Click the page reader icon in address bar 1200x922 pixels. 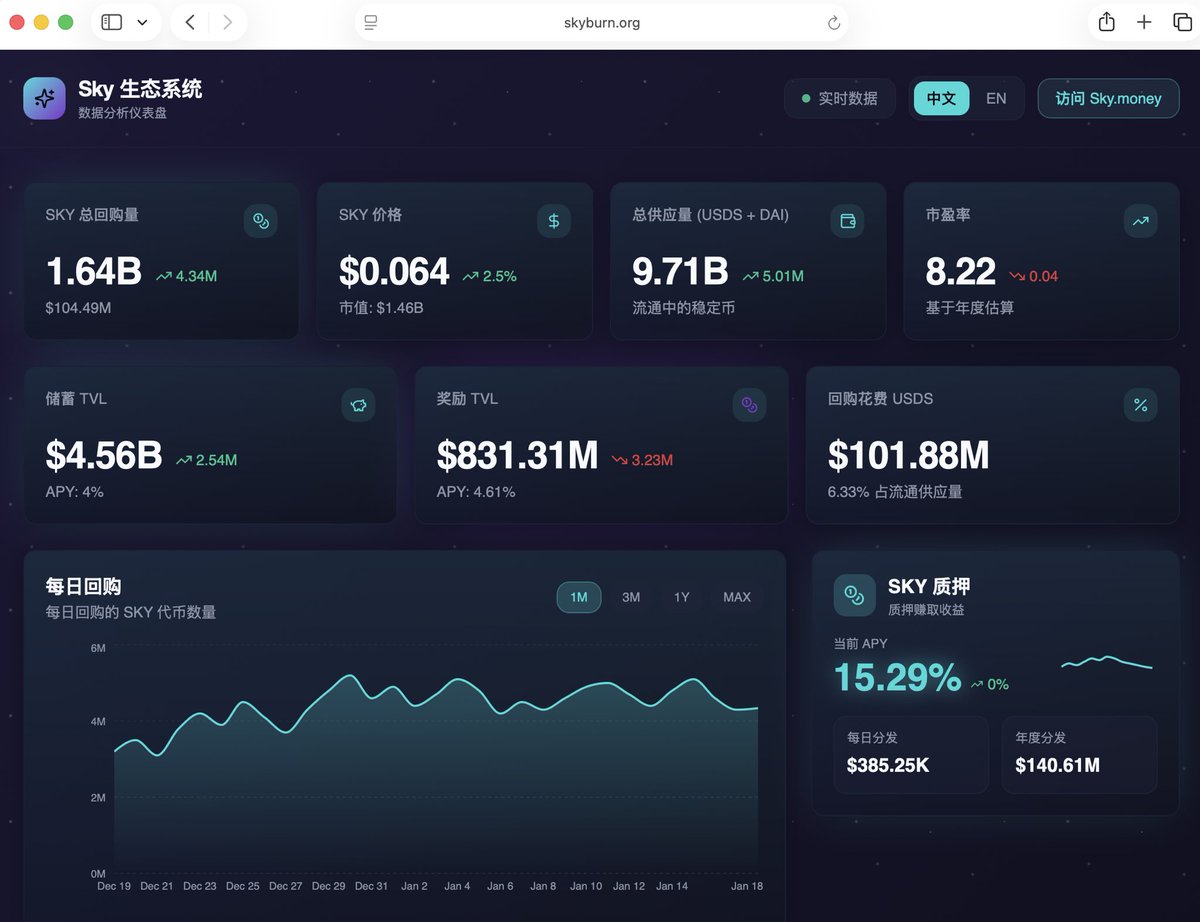(371, 22)
